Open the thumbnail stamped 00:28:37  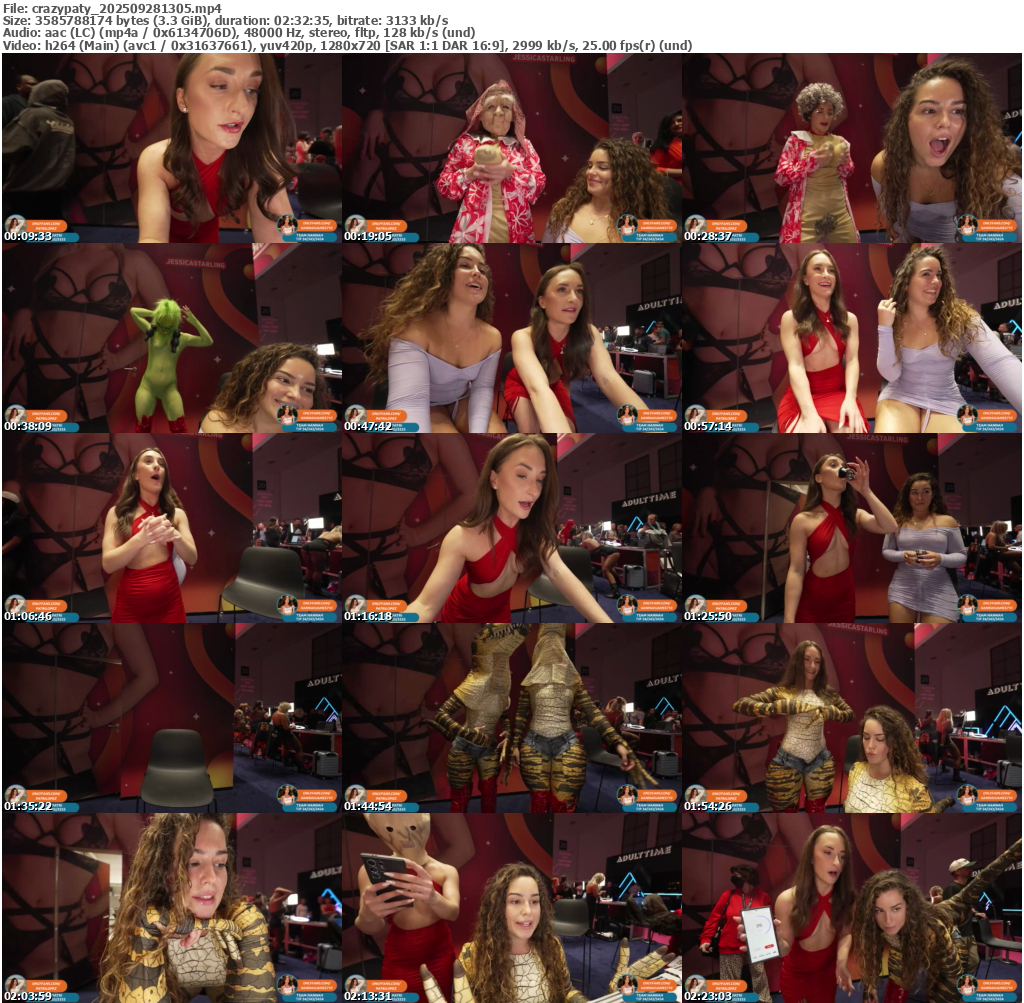[852, 148]
